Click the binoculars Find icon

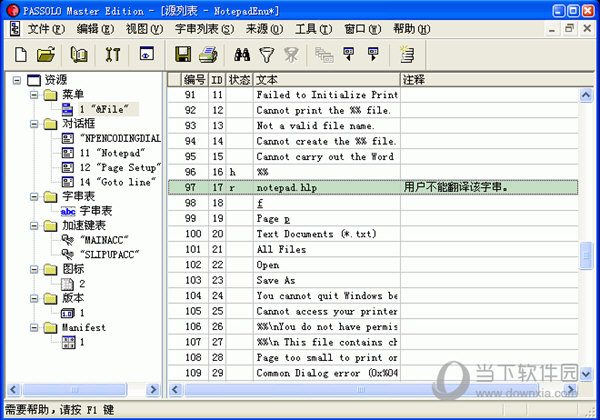coord(241,54)
